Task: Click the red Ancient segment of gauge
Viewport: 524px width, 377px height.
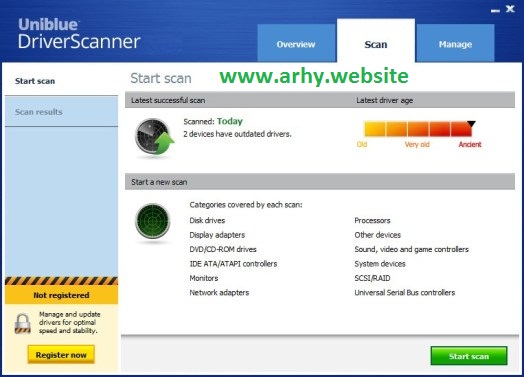Action: coord(461,129)
